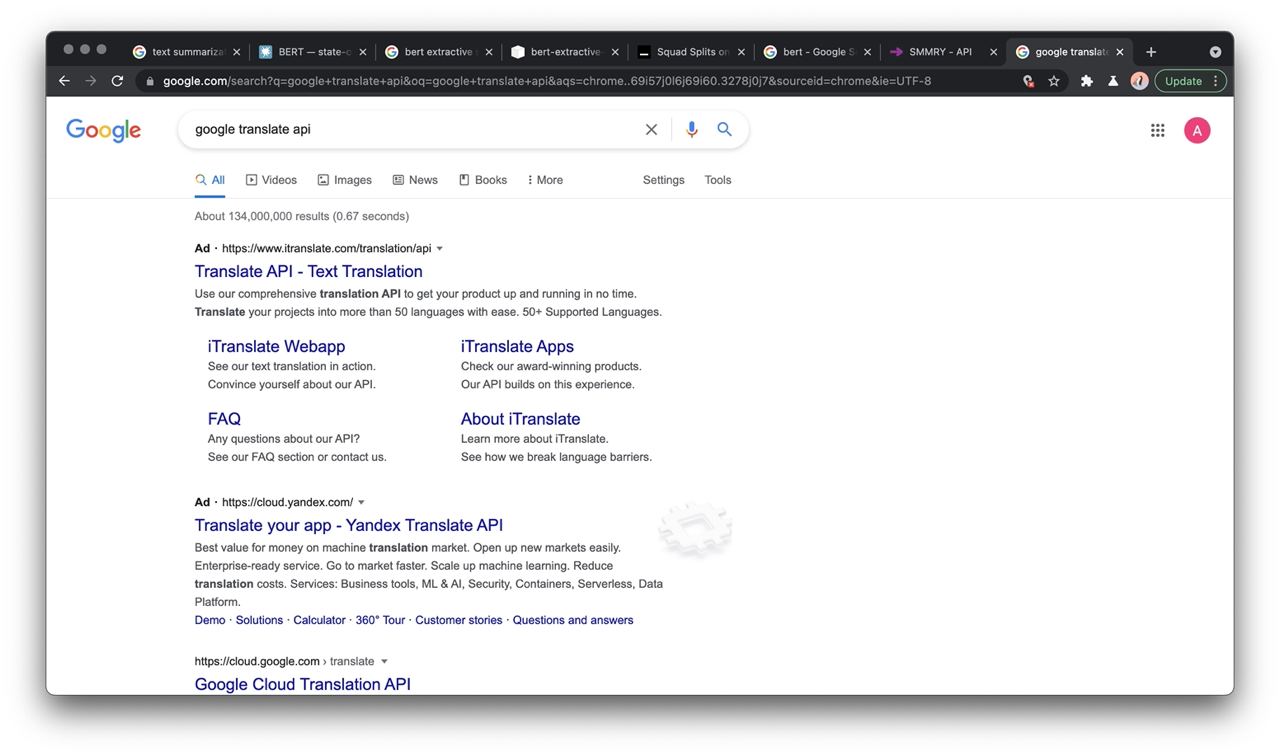
Task: Close the active 'google translat' tab
Action: click(1120, 52)
